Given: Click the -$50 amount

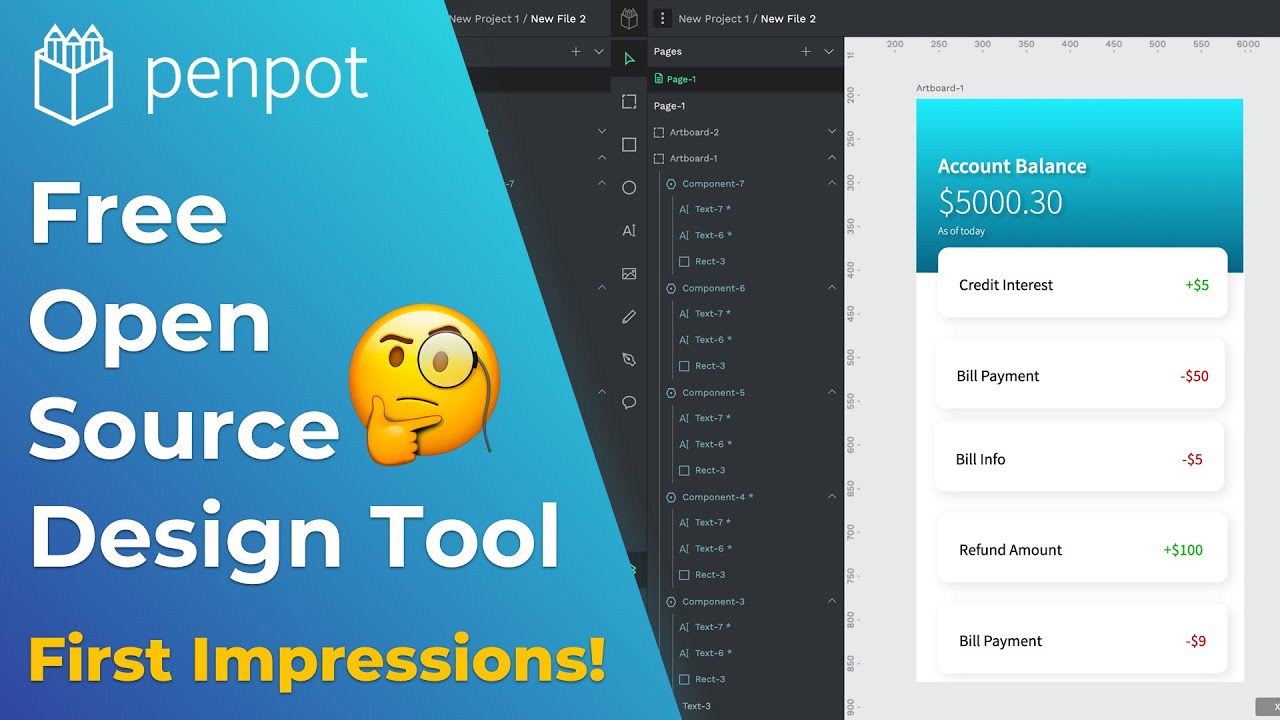Looking at the screenshot, I should click(1194, 376).
